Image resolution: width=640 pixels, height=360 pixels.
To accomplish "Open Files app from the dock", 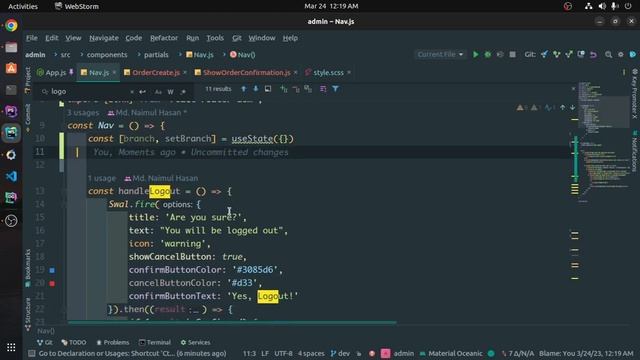I will (x=11, y=47).
